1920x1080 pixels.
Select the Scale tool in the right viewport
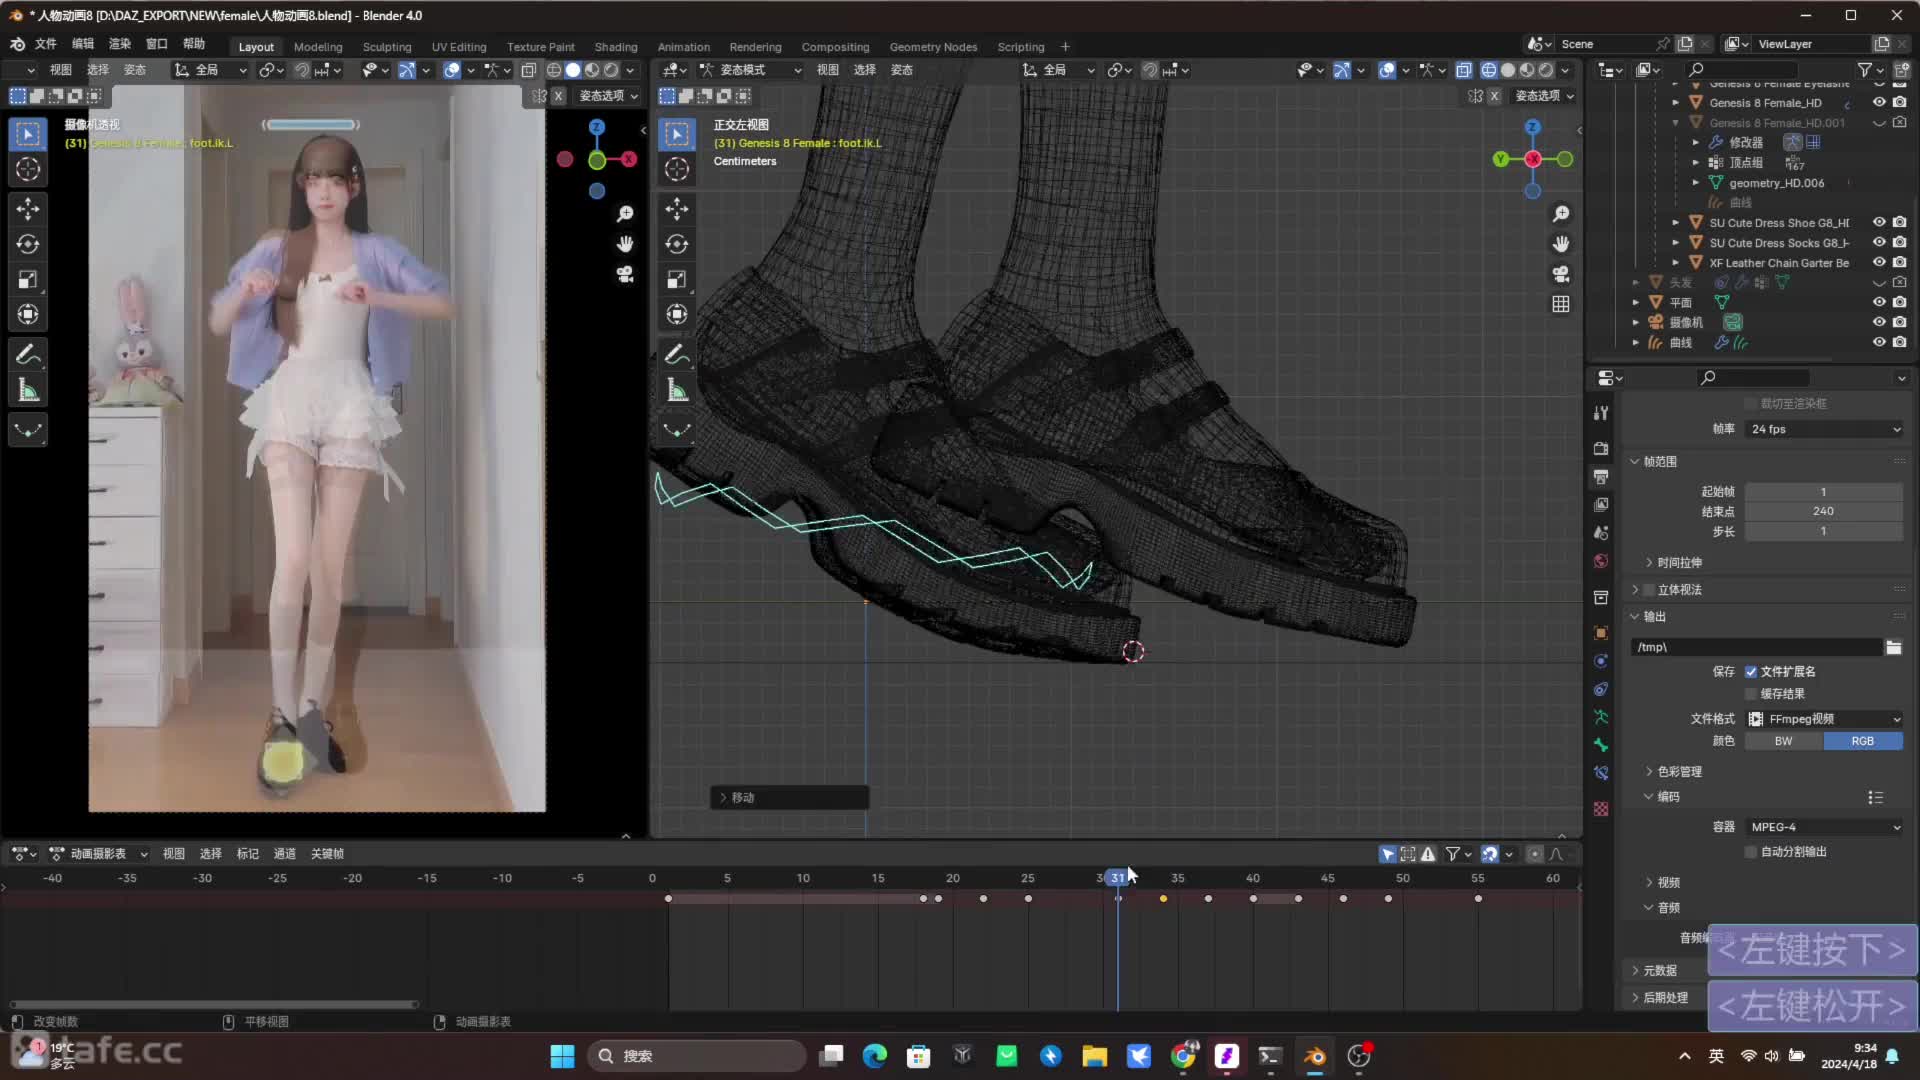(x=677, y=279)
